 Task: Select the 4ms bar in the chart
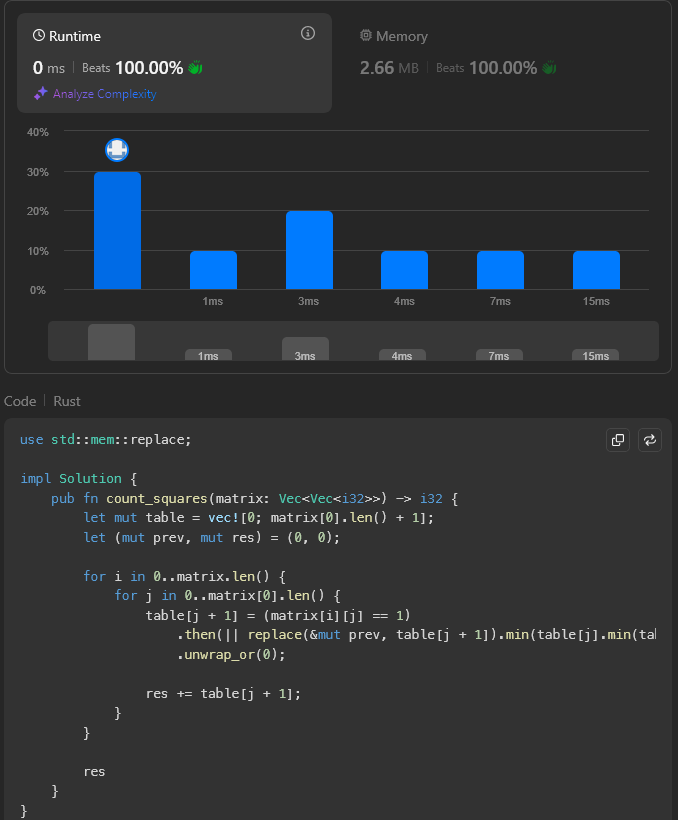(x=404, y=270)
